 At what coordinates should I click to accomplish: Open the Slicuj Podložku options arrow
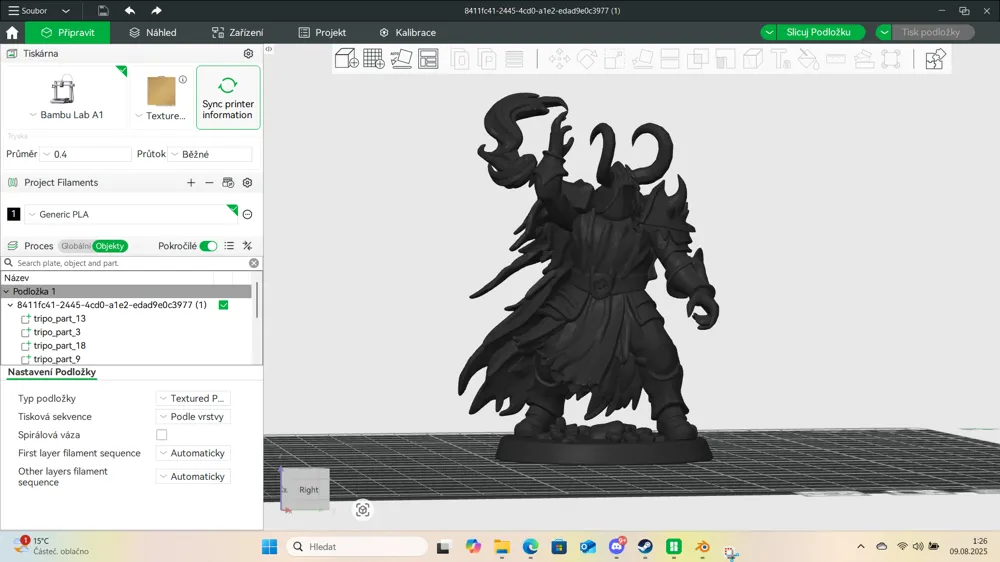click(x=769, y=33)
